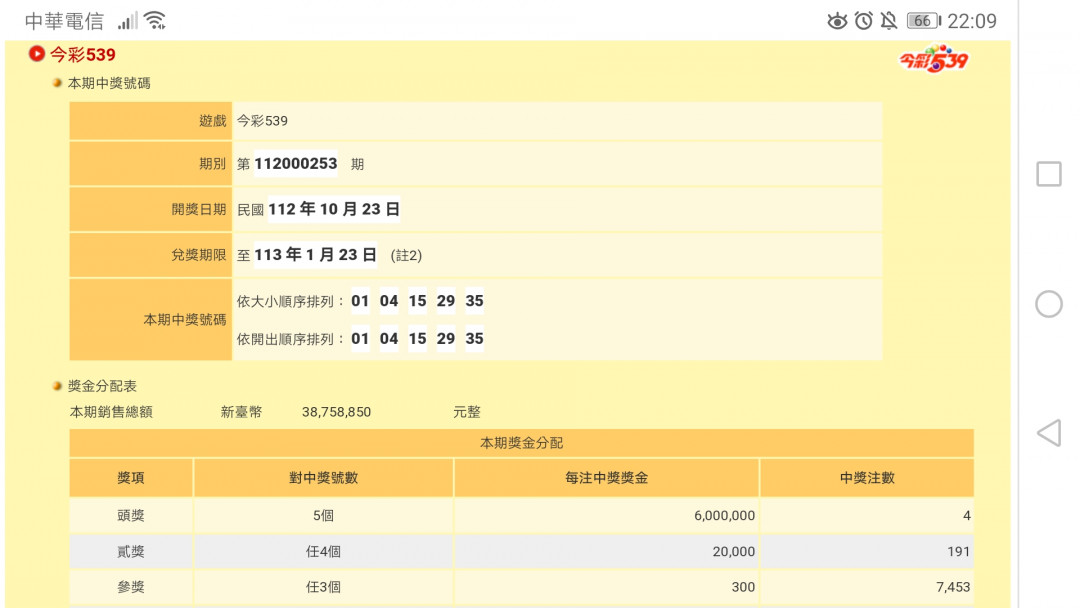Image resolution: width=1080 pixels, height=608 pixels.
Task: Tap the muted notification bell icon
Action: point(889,21)
